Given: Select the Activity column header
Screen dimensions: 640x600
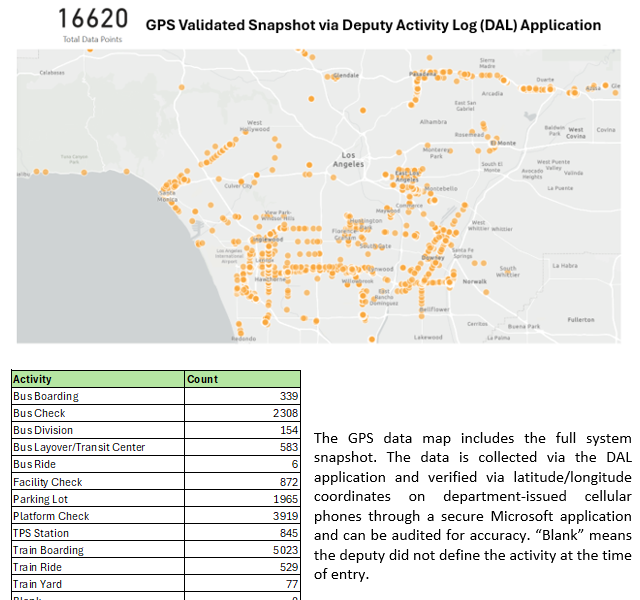Looking at the screenshot, I should tap(32, 379).
